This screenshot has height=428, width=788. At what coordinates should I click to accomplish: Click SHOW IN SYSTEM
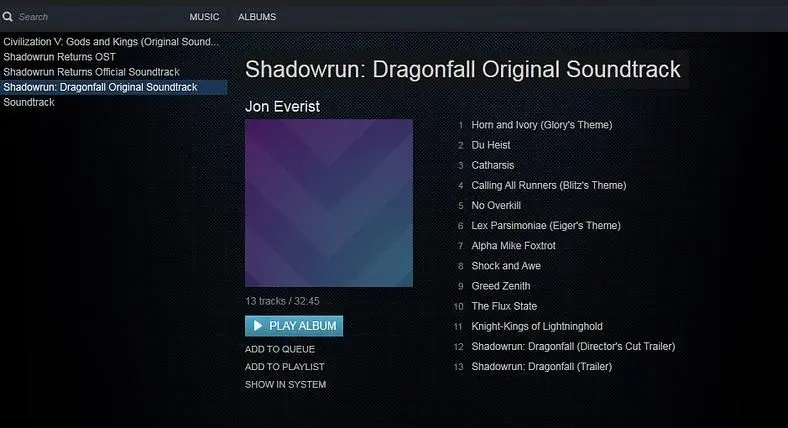(x=285, y=384)
